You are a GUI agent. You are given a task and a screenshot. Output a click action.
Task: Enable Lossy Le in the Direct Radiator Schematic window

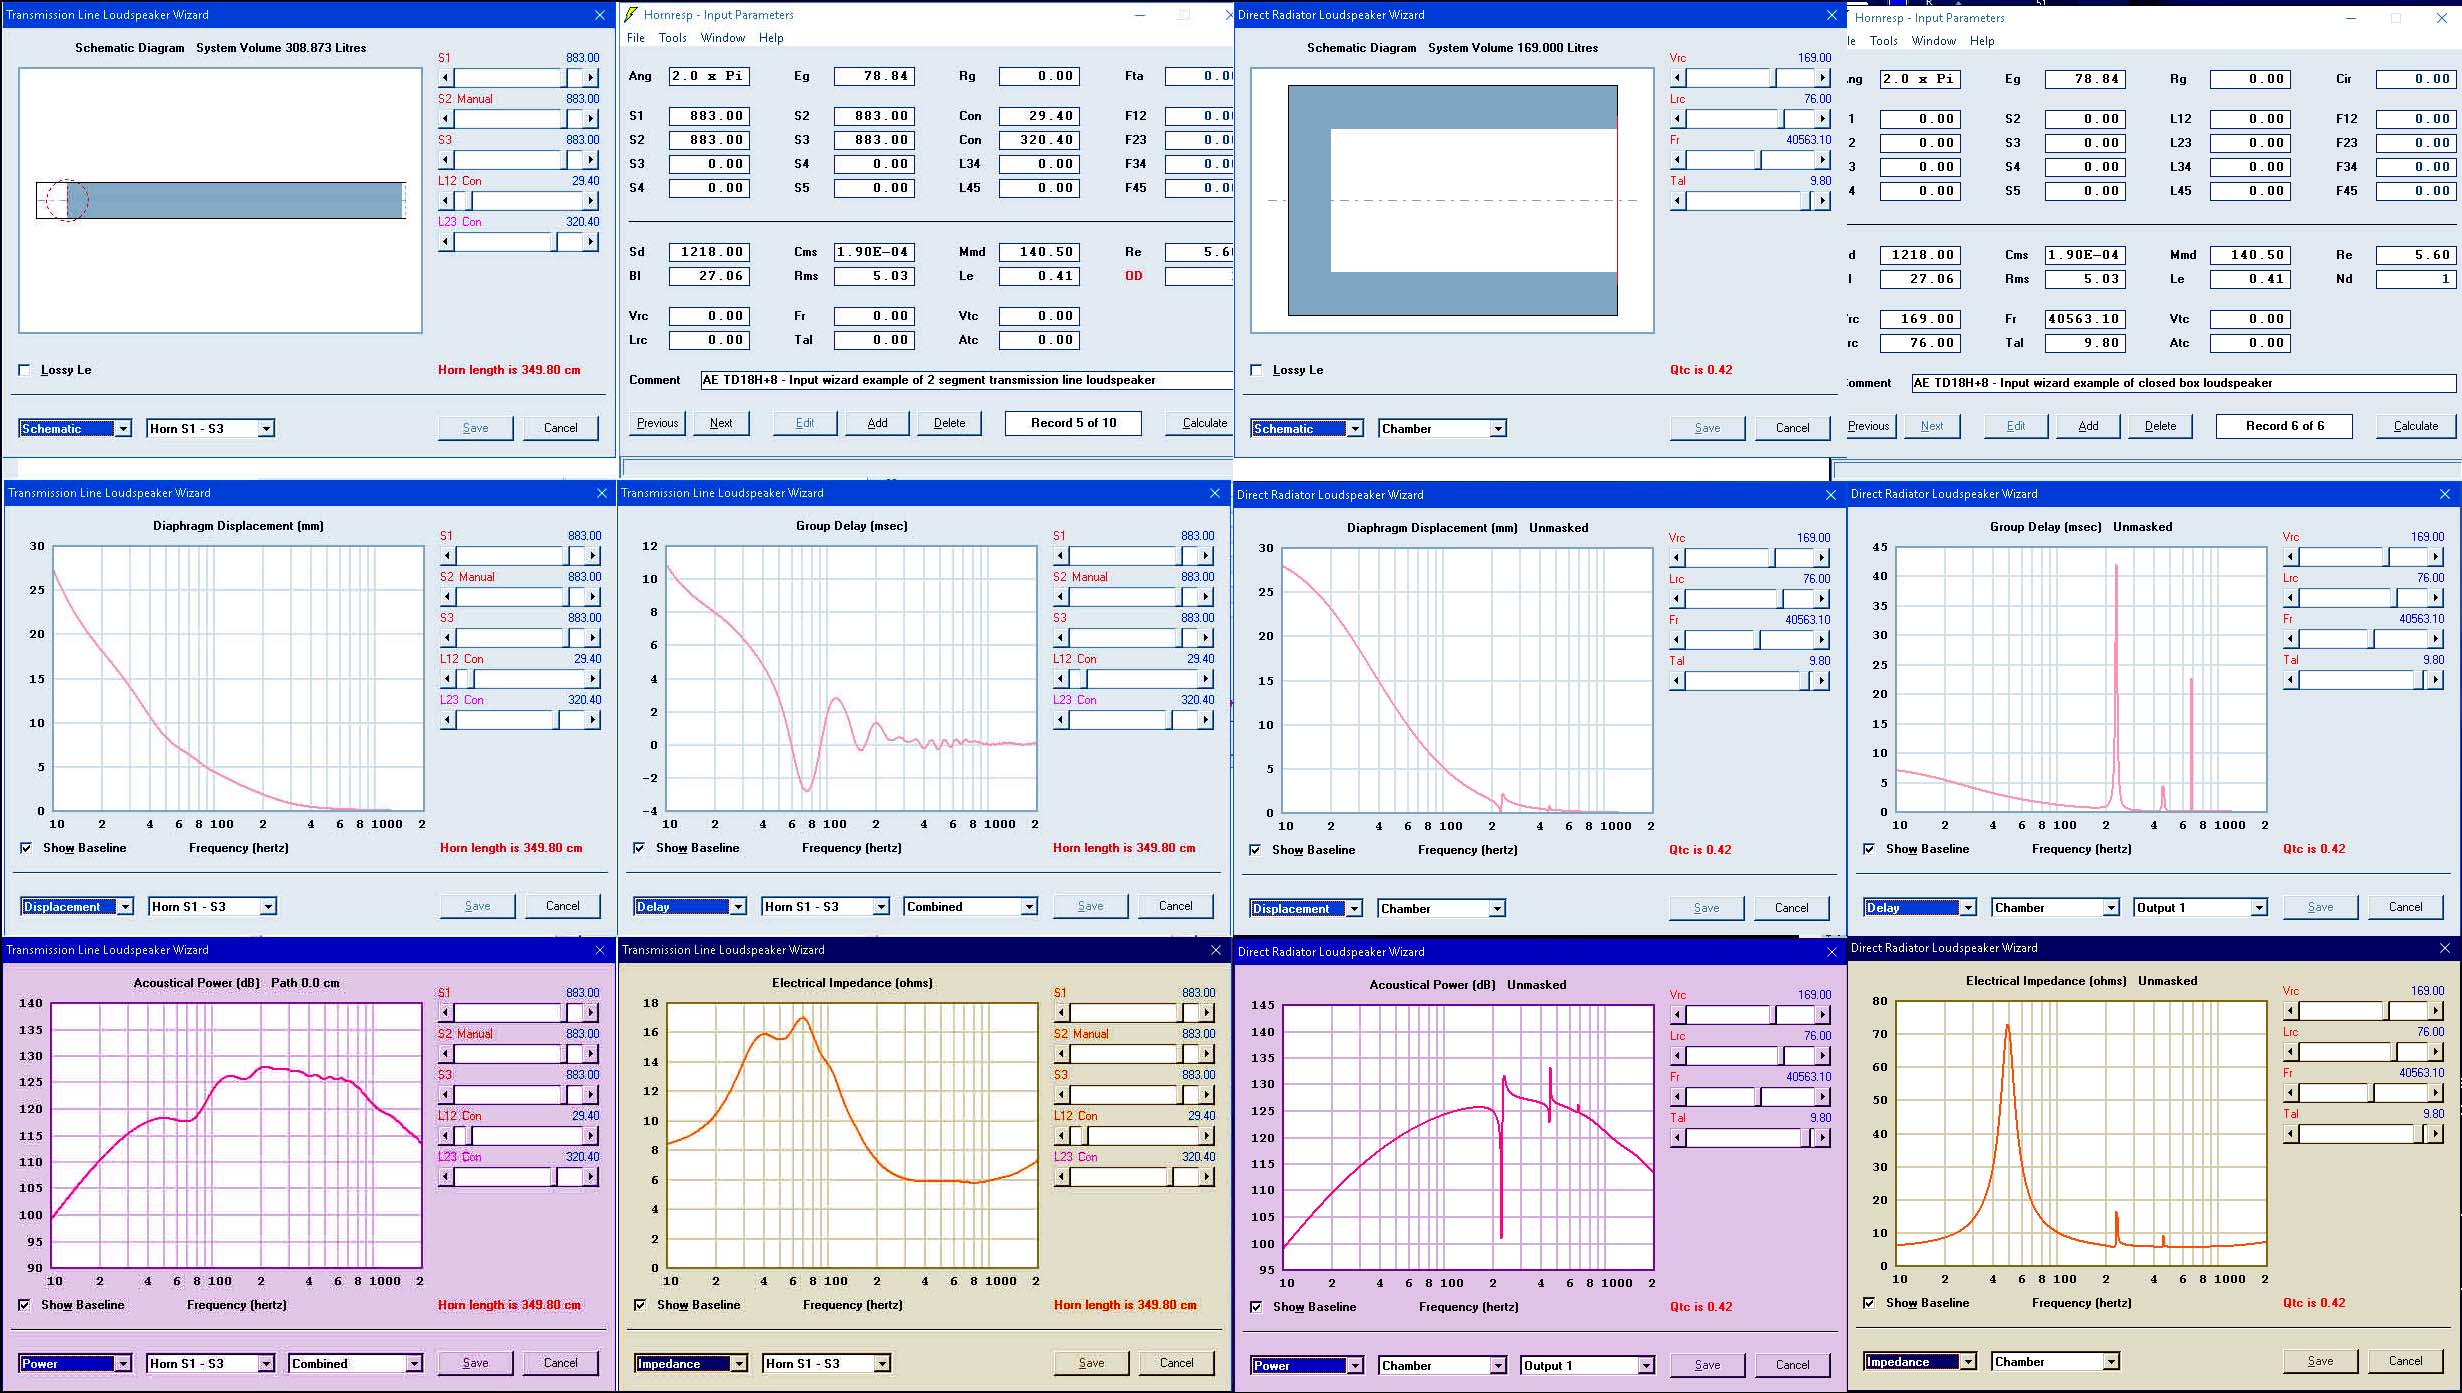pos(1257,370)
